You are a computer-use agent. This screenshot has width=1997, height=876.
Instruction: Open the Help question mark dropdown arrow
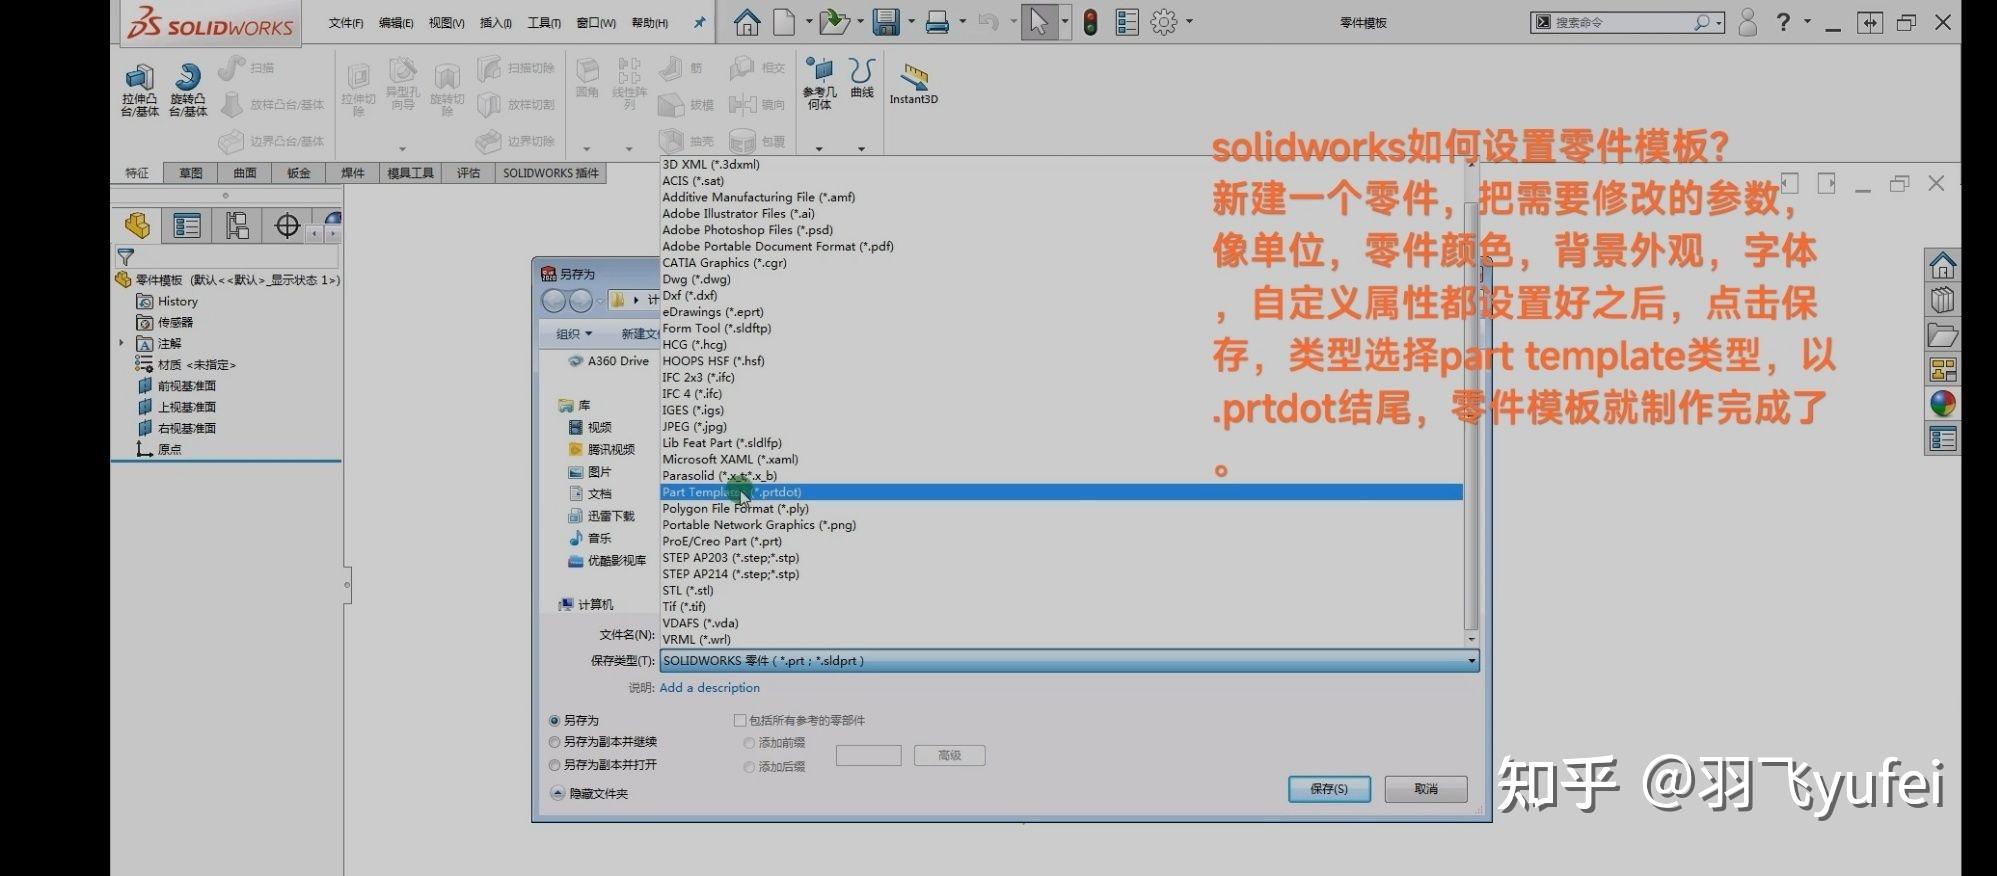(1807, 22)
